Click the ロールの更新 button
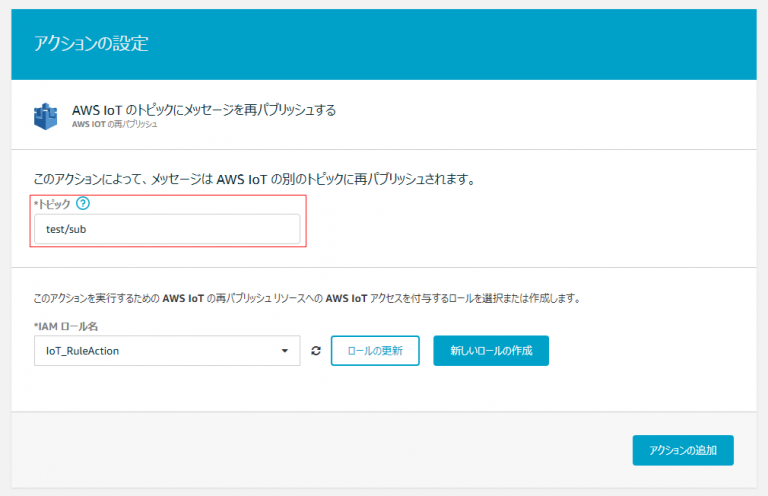This screenshot has height=496, width=768. pos(375,351)
